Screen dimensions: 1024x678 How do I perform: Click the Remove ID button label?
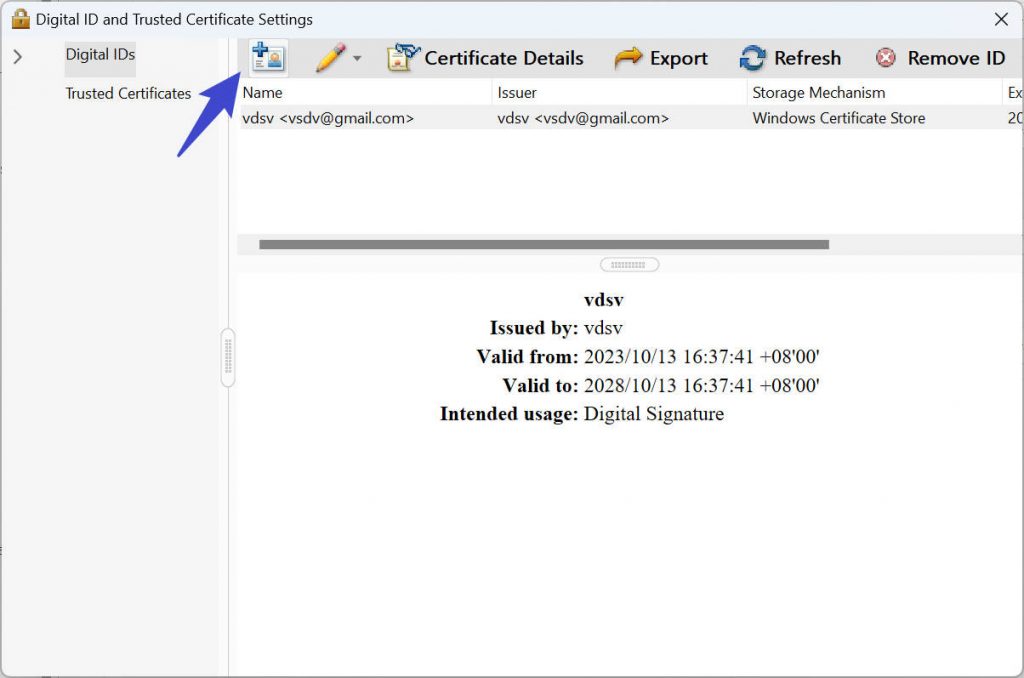pyautogui.click(x=954, y=58)
